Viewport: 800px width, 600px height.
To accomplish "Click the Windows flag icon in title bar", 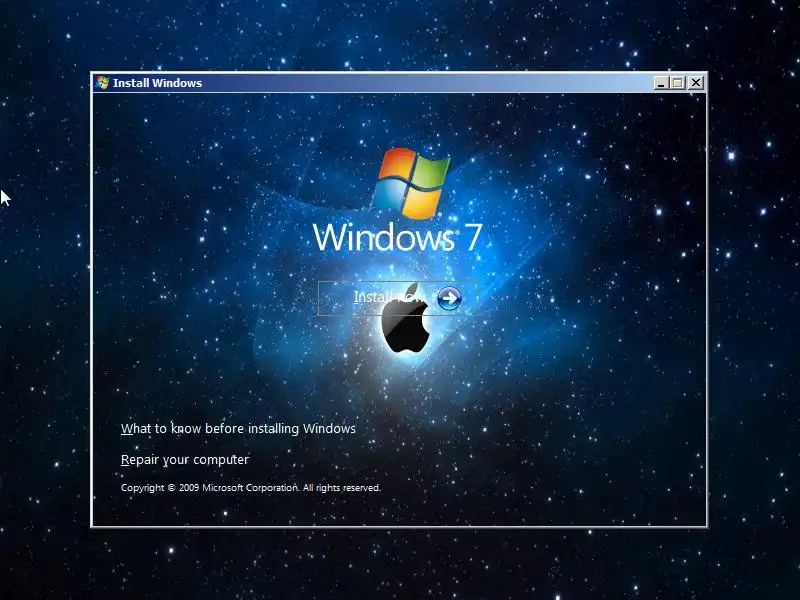I will coord(102,83).
